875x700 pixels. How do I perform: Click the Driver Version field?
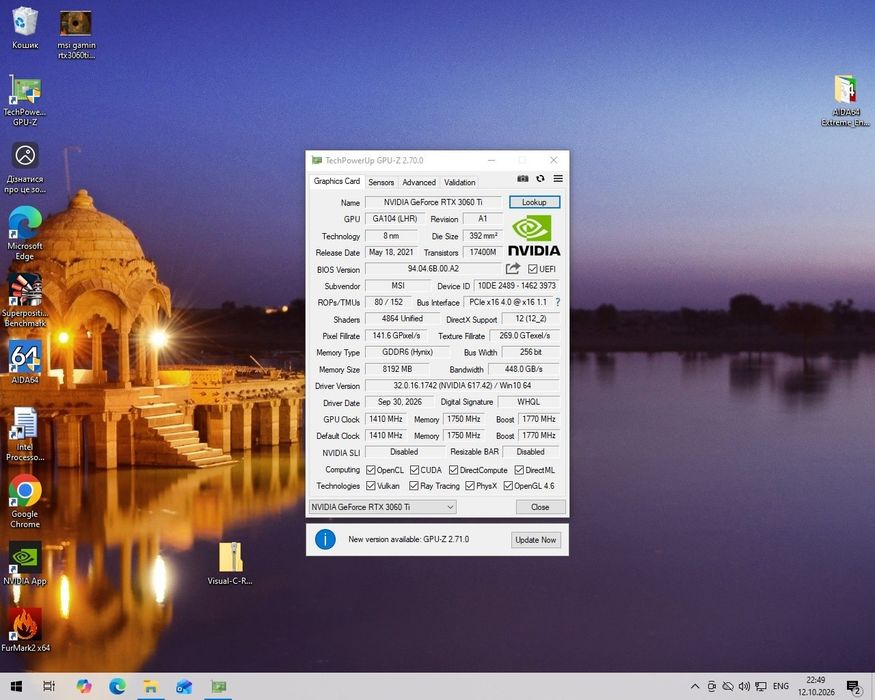coord(462,386)
